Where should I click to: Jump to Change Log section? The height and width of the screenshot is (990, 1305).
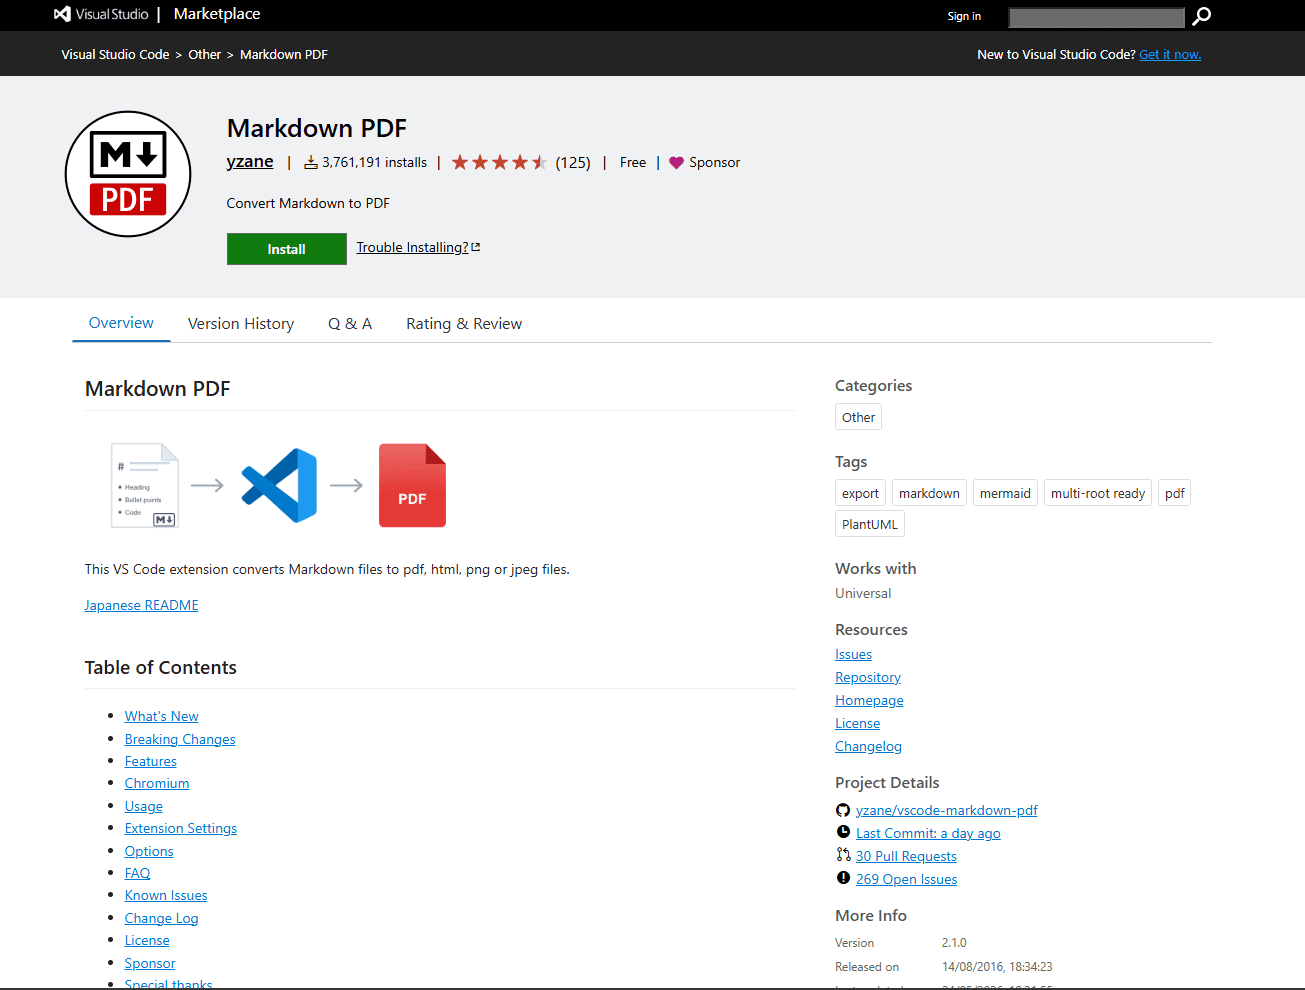click(161, 918)
